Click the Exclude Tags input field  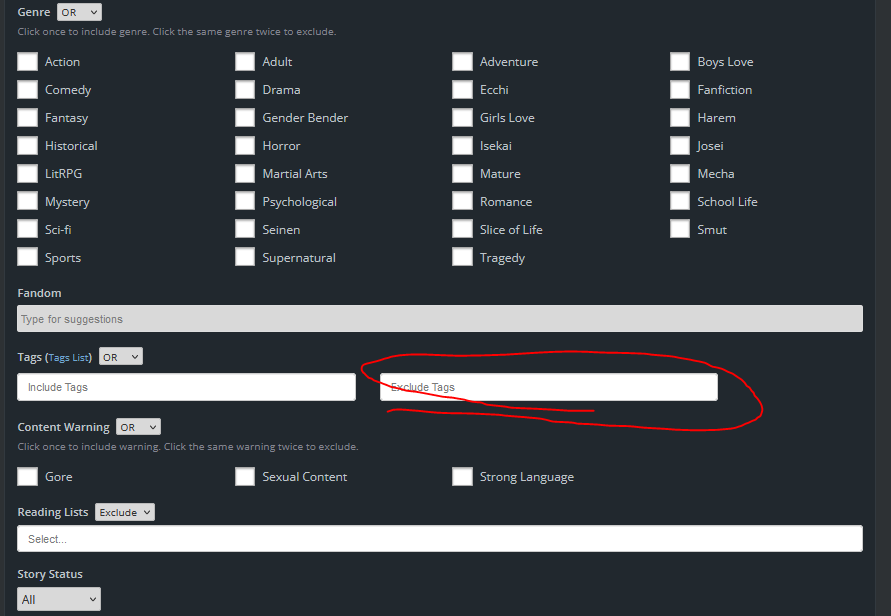pyautogui.click(x=548, y=387)
